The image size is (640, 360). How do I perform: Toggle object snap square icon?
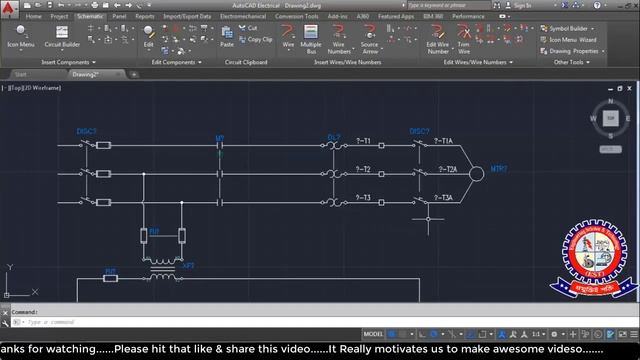(x=482, y=334)
